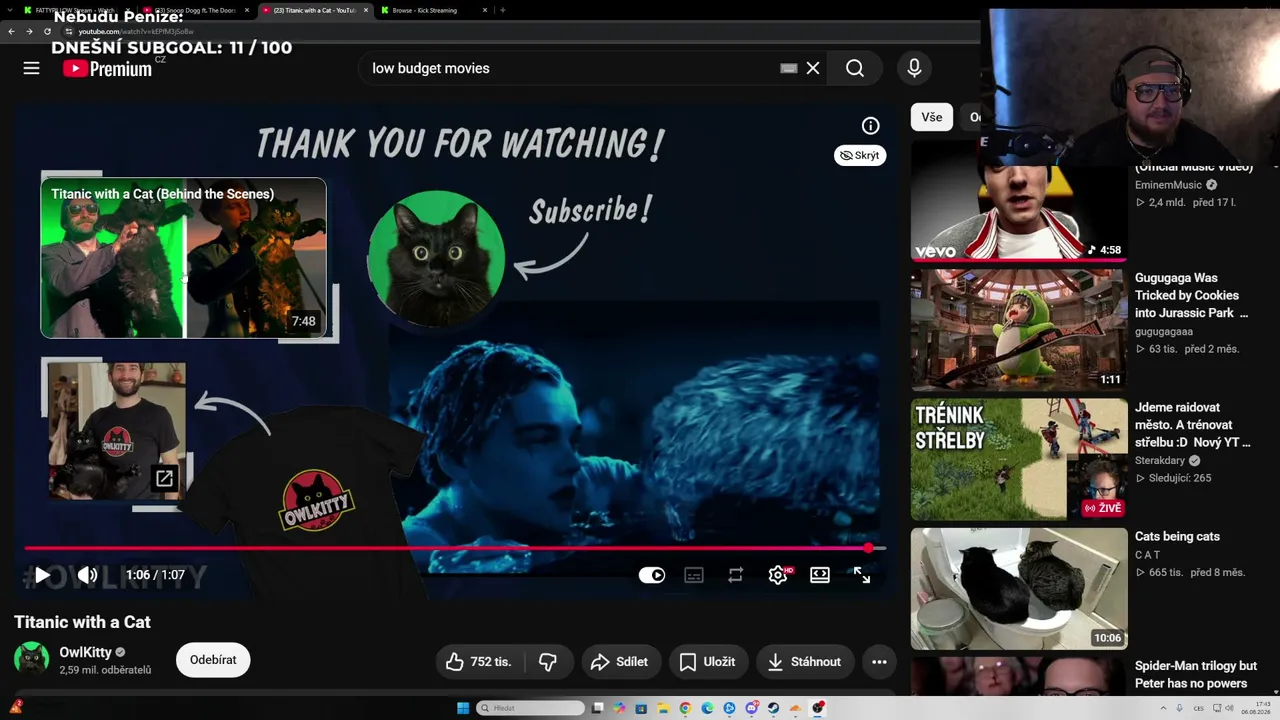Open the on-screen keyboard in search box
1280x720 pixels.
point(788,68)
